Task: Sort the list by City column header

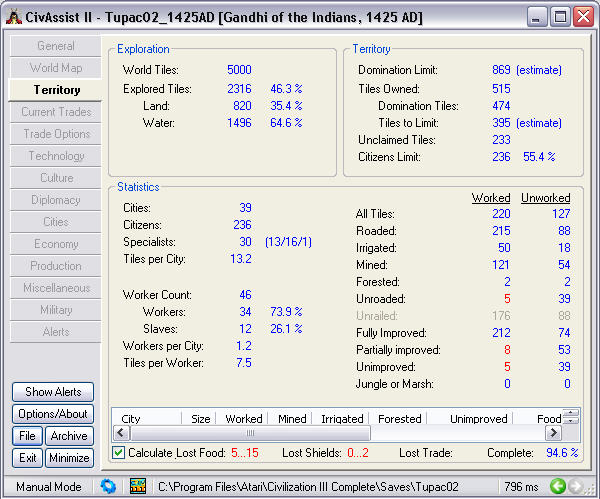Action: (147, 419)
